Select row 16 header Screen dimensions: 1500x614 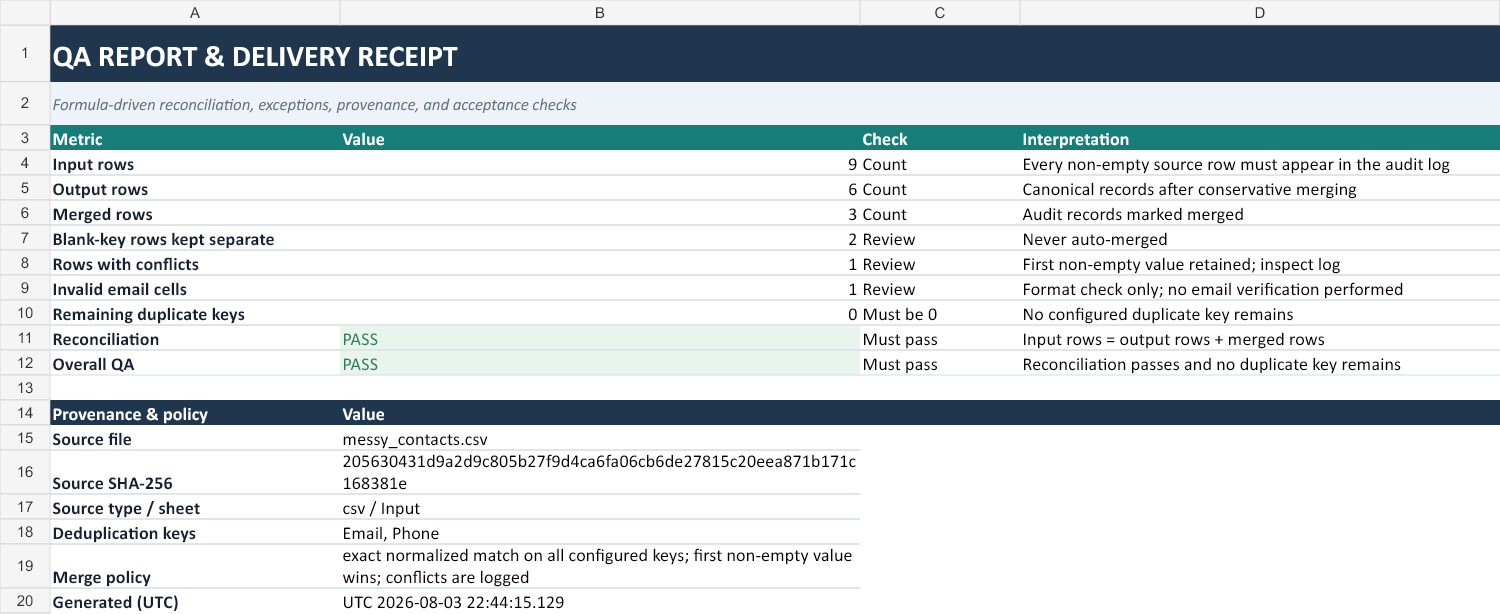click(24, 472)
